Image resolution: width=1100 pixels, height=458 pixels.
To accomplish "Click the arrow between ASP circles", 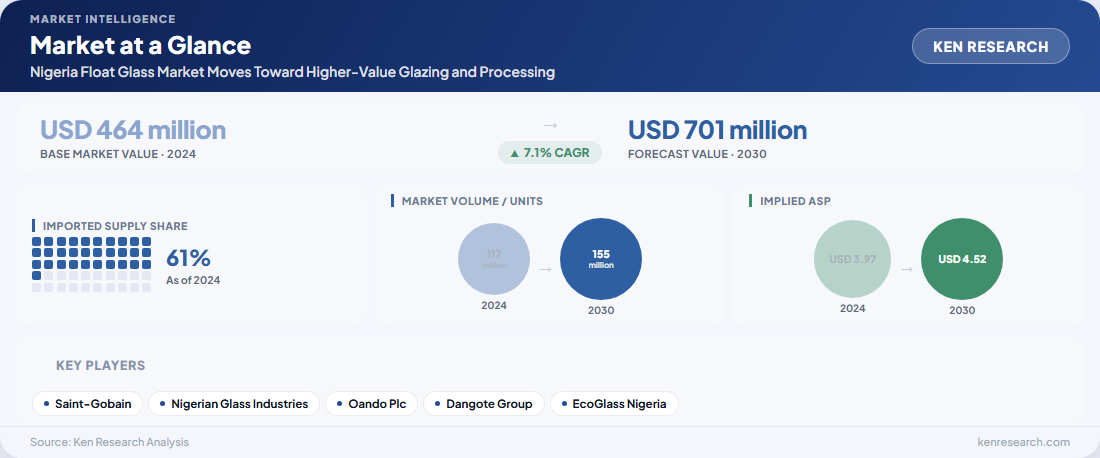I will tap(906, 269).
